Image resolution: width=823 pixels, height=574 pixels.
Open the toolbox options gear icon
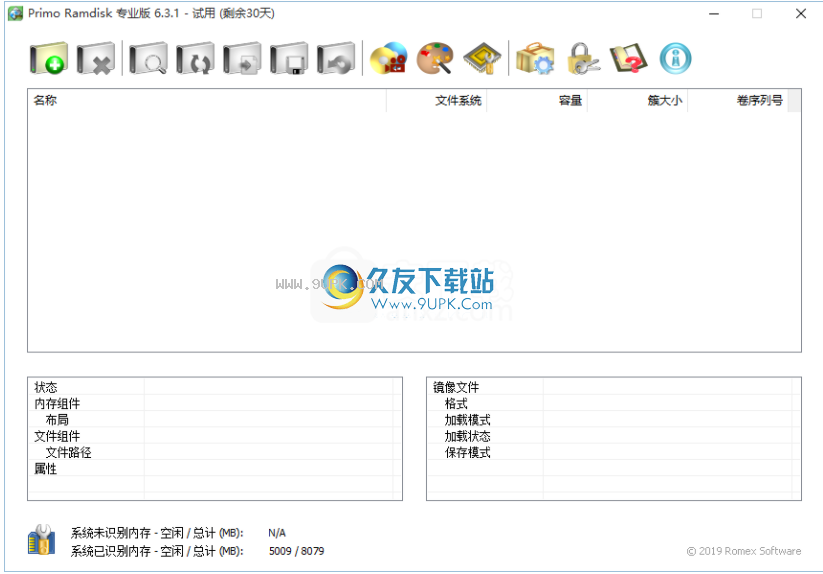pos(535,58)
